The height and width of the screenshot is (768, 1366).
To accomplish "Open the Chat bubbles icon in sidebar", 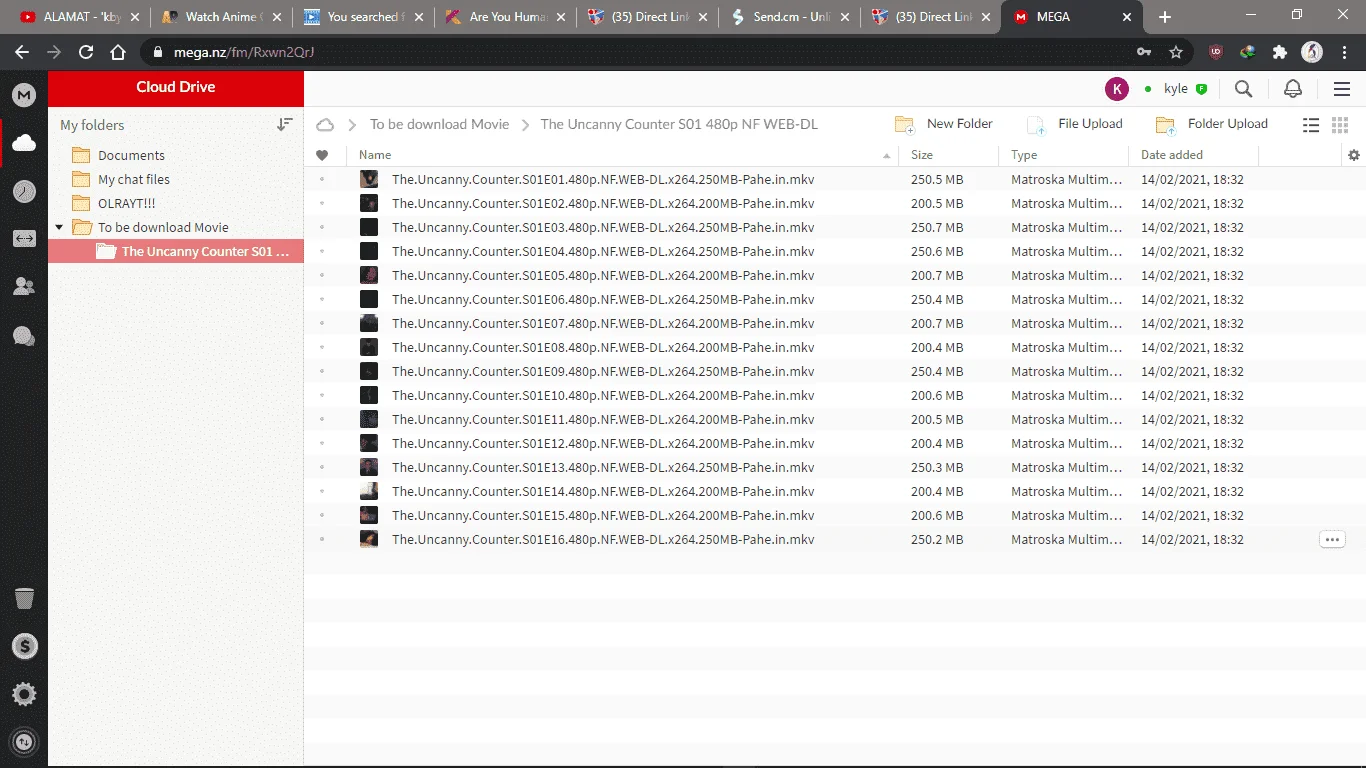I will (x=24, y=336).
